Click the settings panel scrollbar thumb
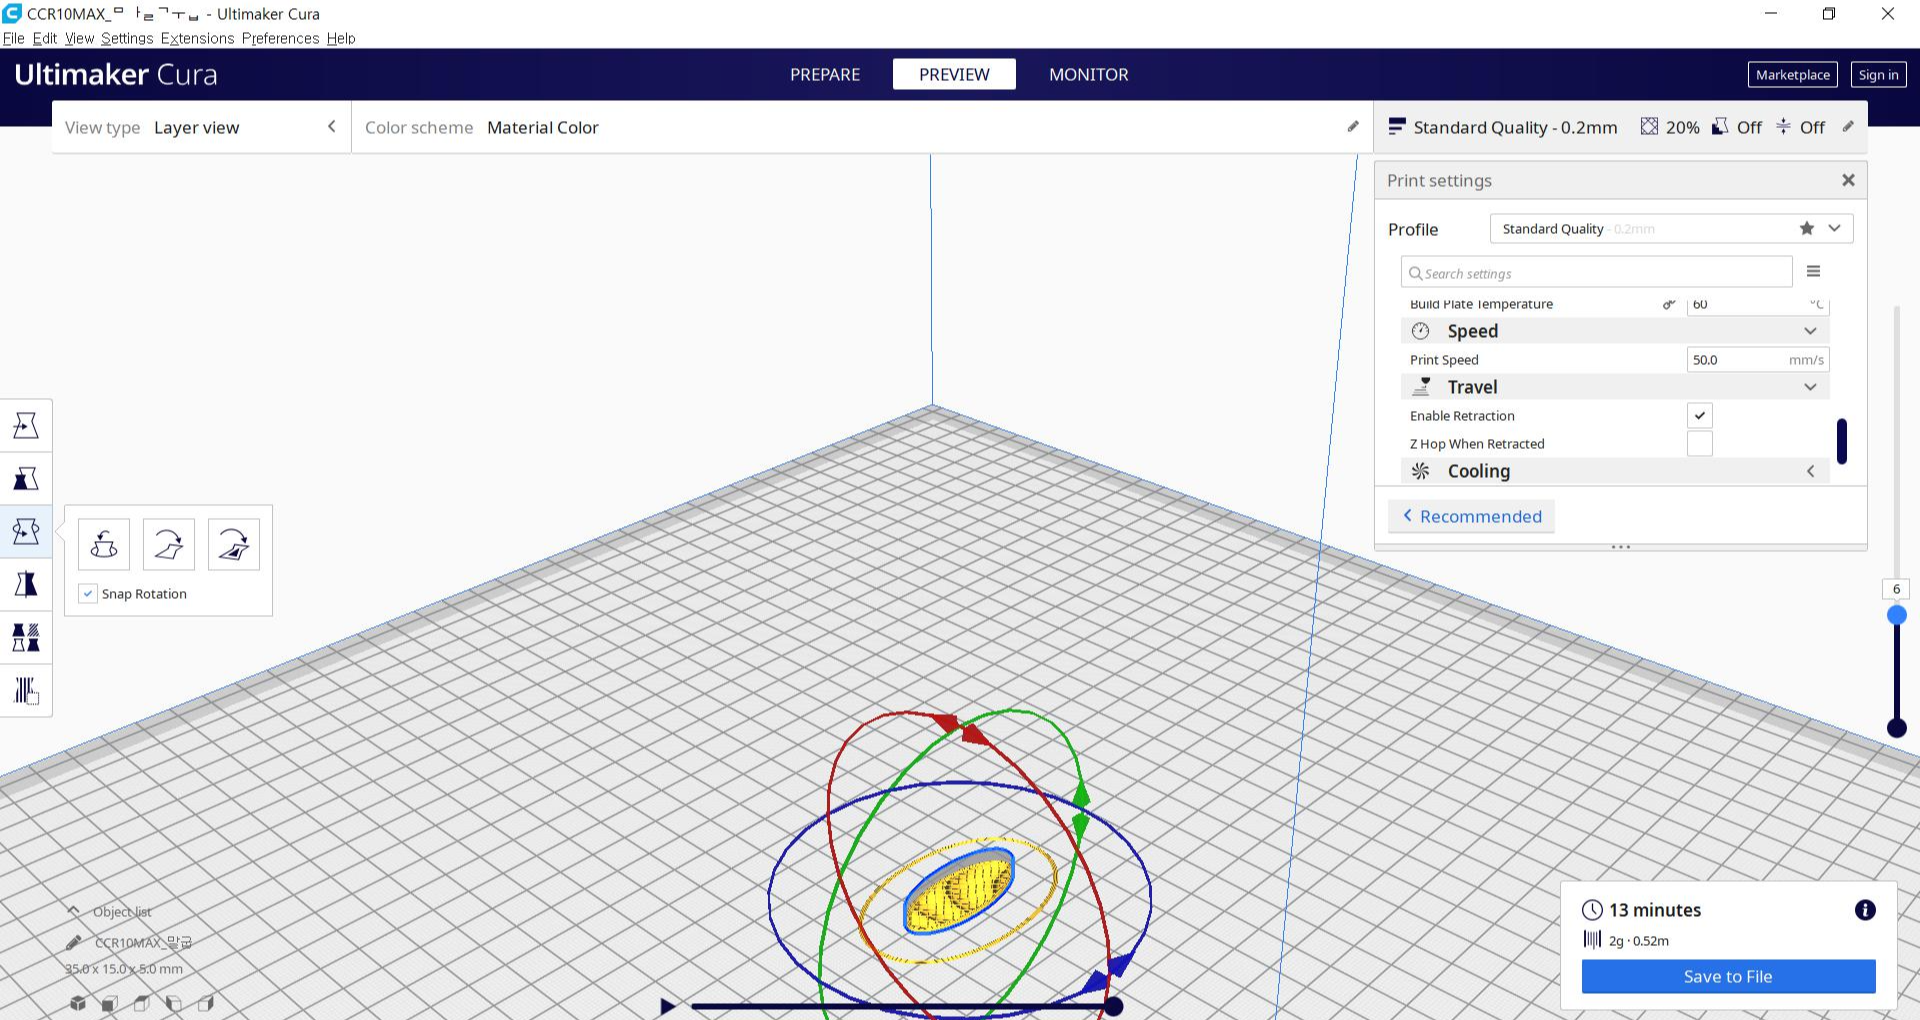Screen dimensions: 1920x1020 click(1841, 441)
